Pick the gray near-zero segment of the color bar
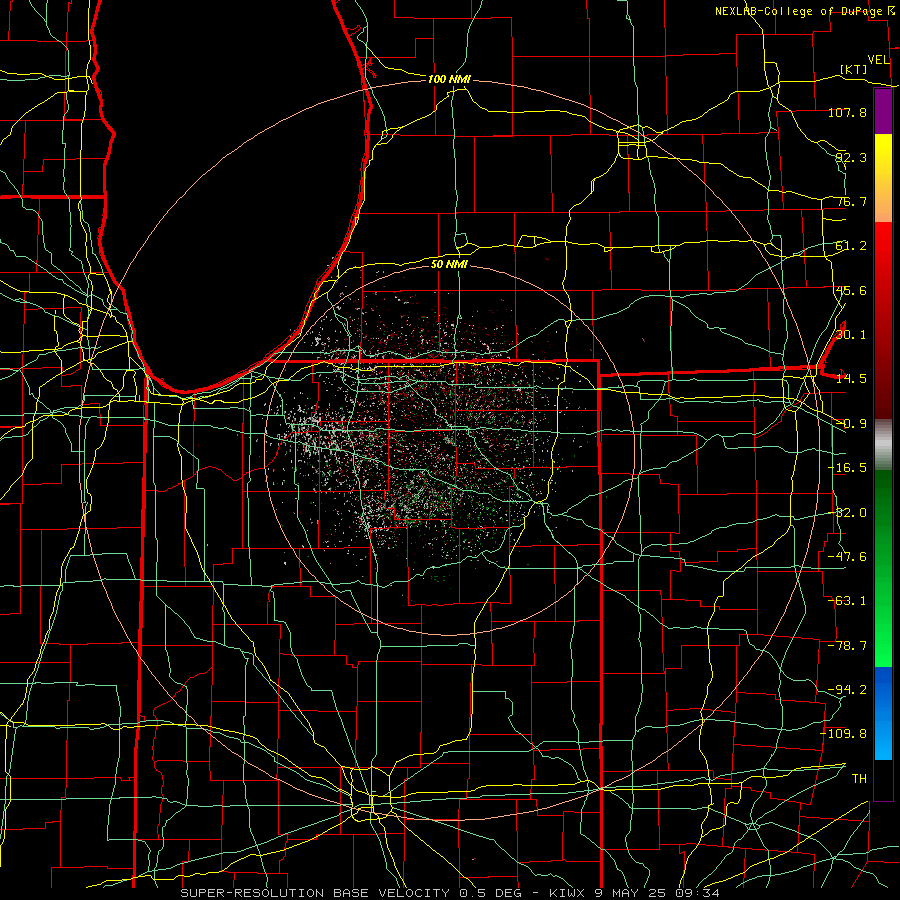Image resolution: width=900 pixels, height=900 pixels. 883,445
